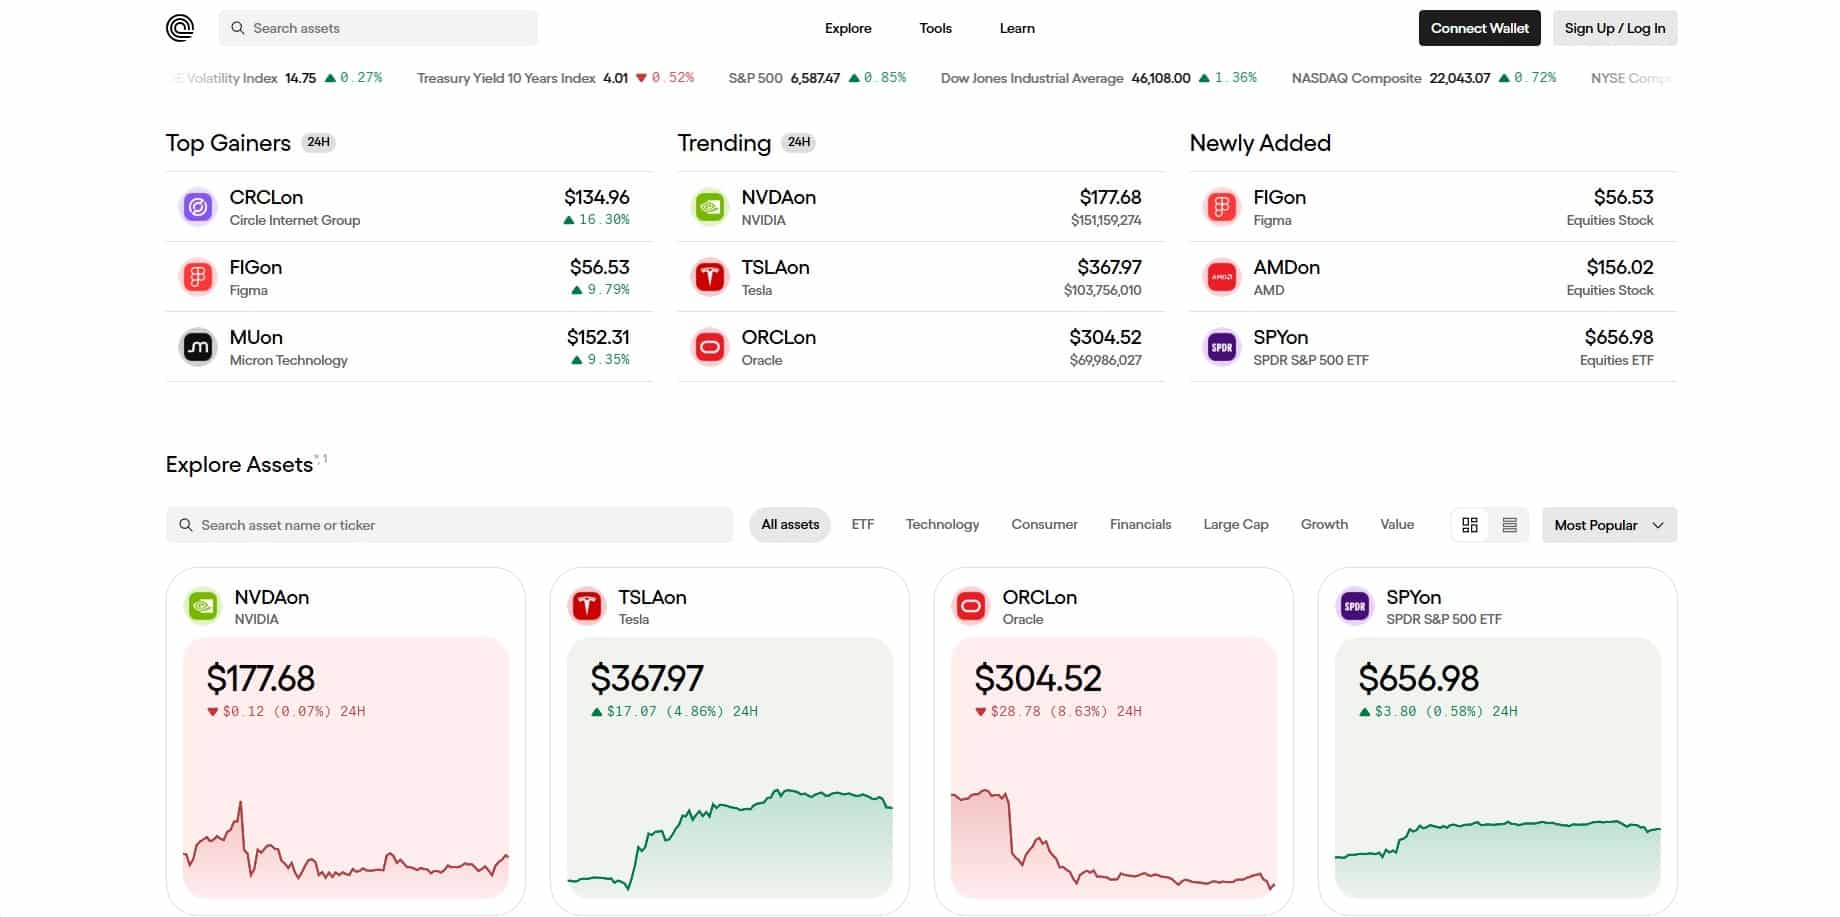The width and height of the screenshot is (1840, 917).
Task: Toggle the 24H badge next to Top Gainers
Action: point(319,142)
